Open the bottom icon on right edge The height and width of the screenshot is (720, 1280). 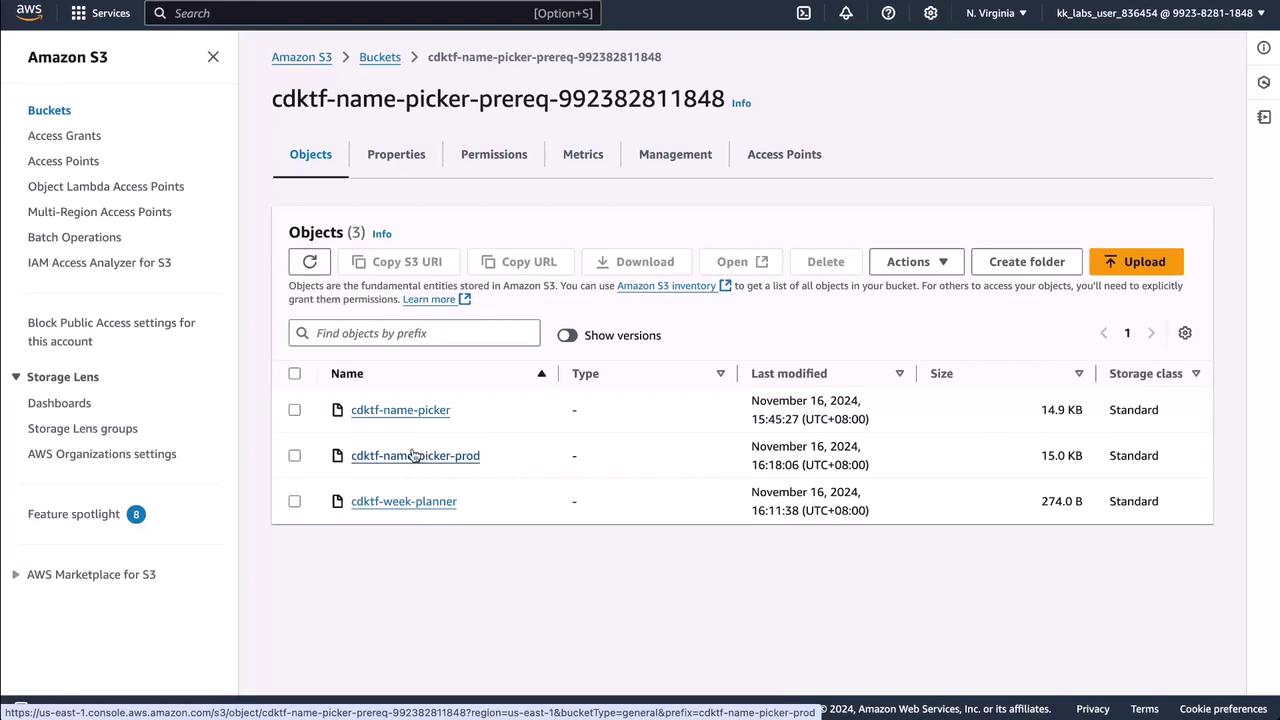[x=1264, y=117]
